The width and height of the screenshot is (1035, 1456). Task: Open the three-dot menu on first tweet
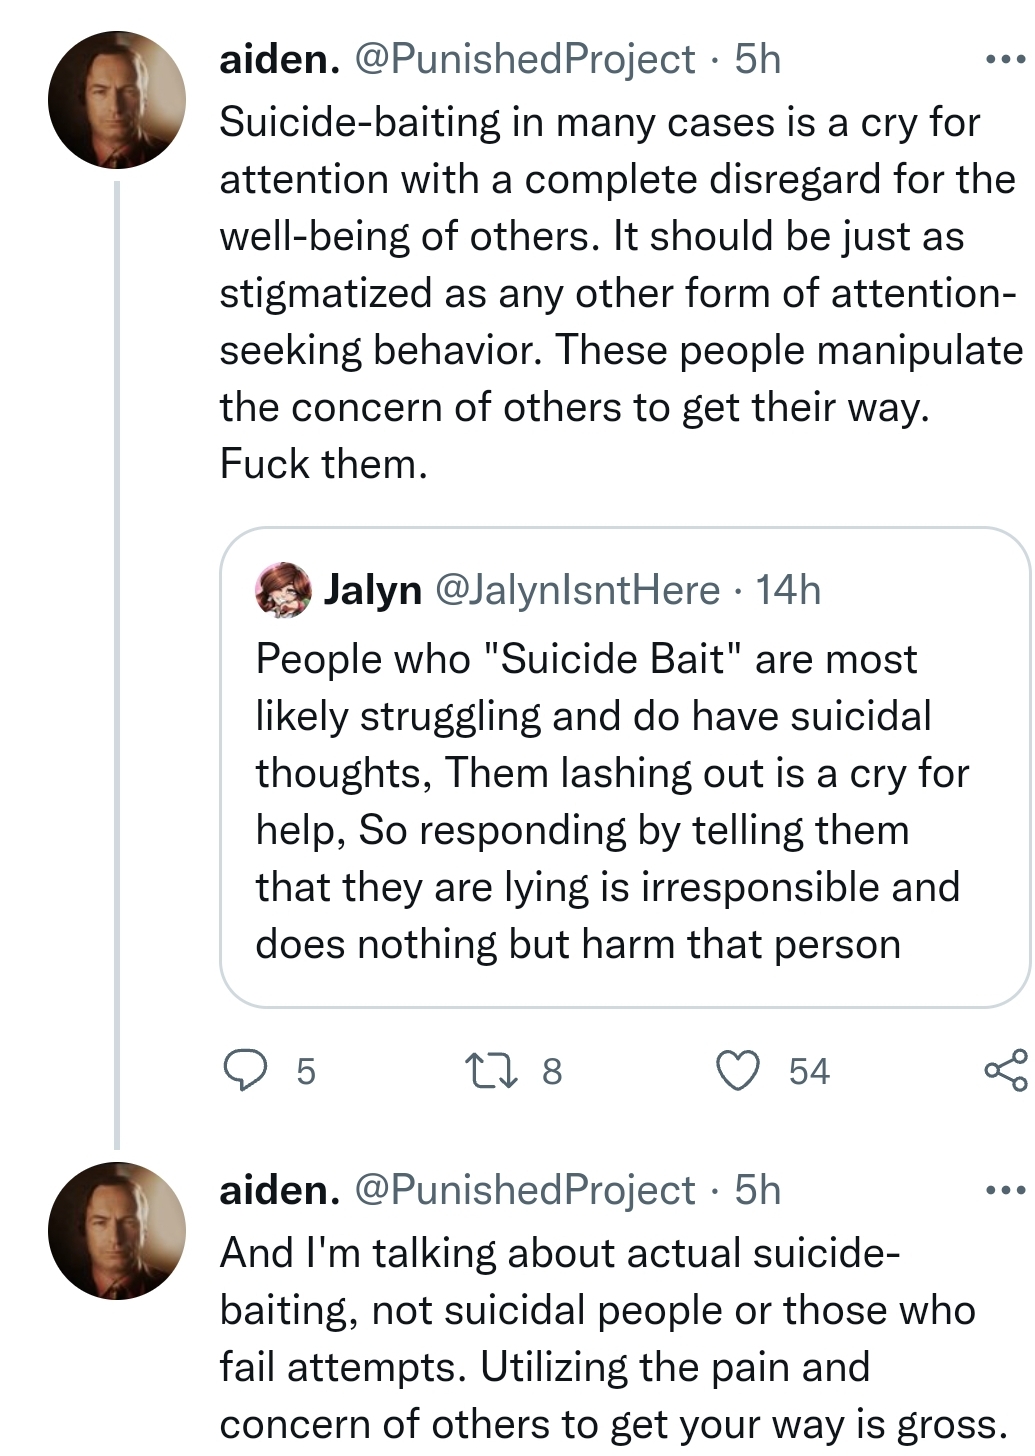coord(1005,60)
